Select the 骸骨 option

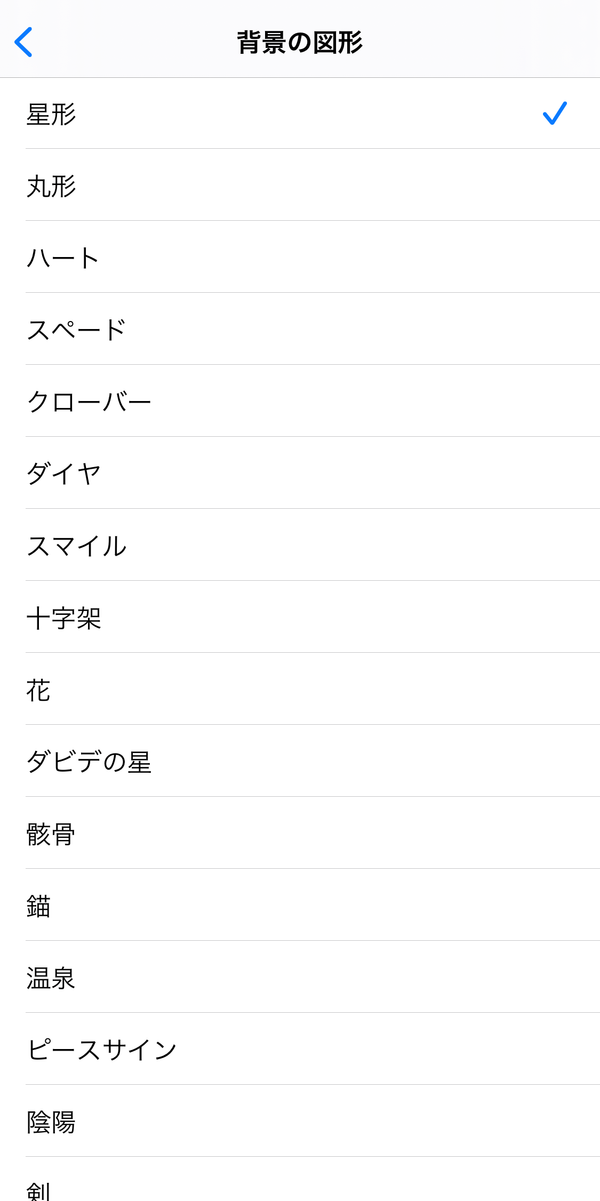tap(300, 834)
